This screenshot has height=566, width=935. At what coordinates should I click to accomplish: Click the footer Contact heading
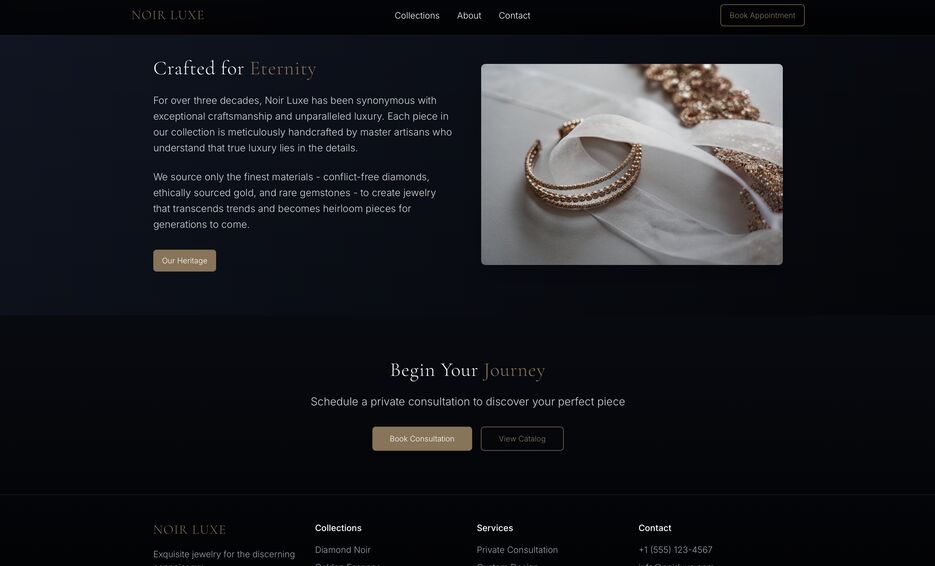pyautogui.click(x=654, y=528)
